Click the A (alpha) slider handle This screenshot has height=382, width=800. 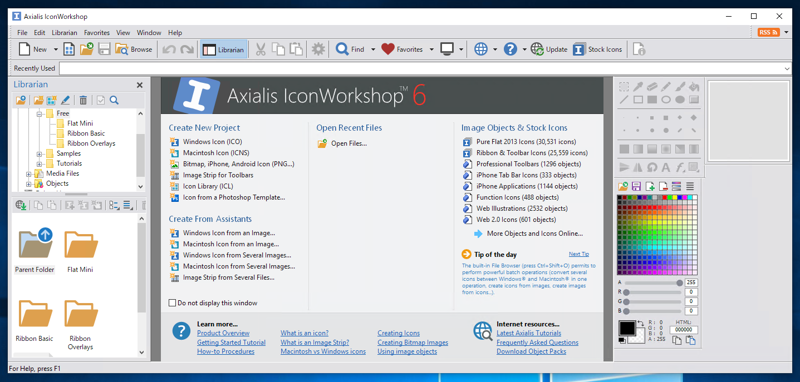tap(679, 283)
